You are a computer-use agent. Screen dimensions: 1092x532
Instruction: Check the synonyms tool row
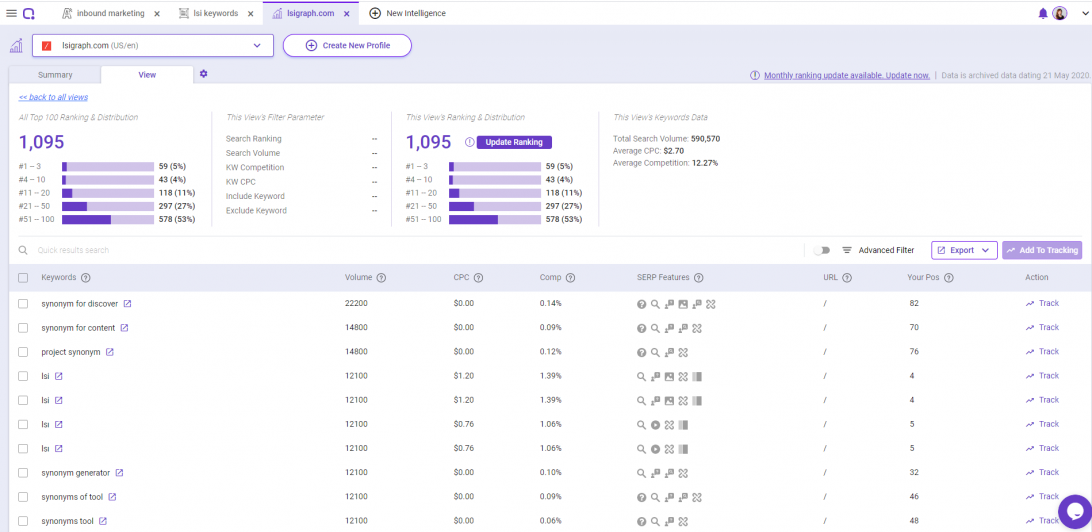coord(24,521)
